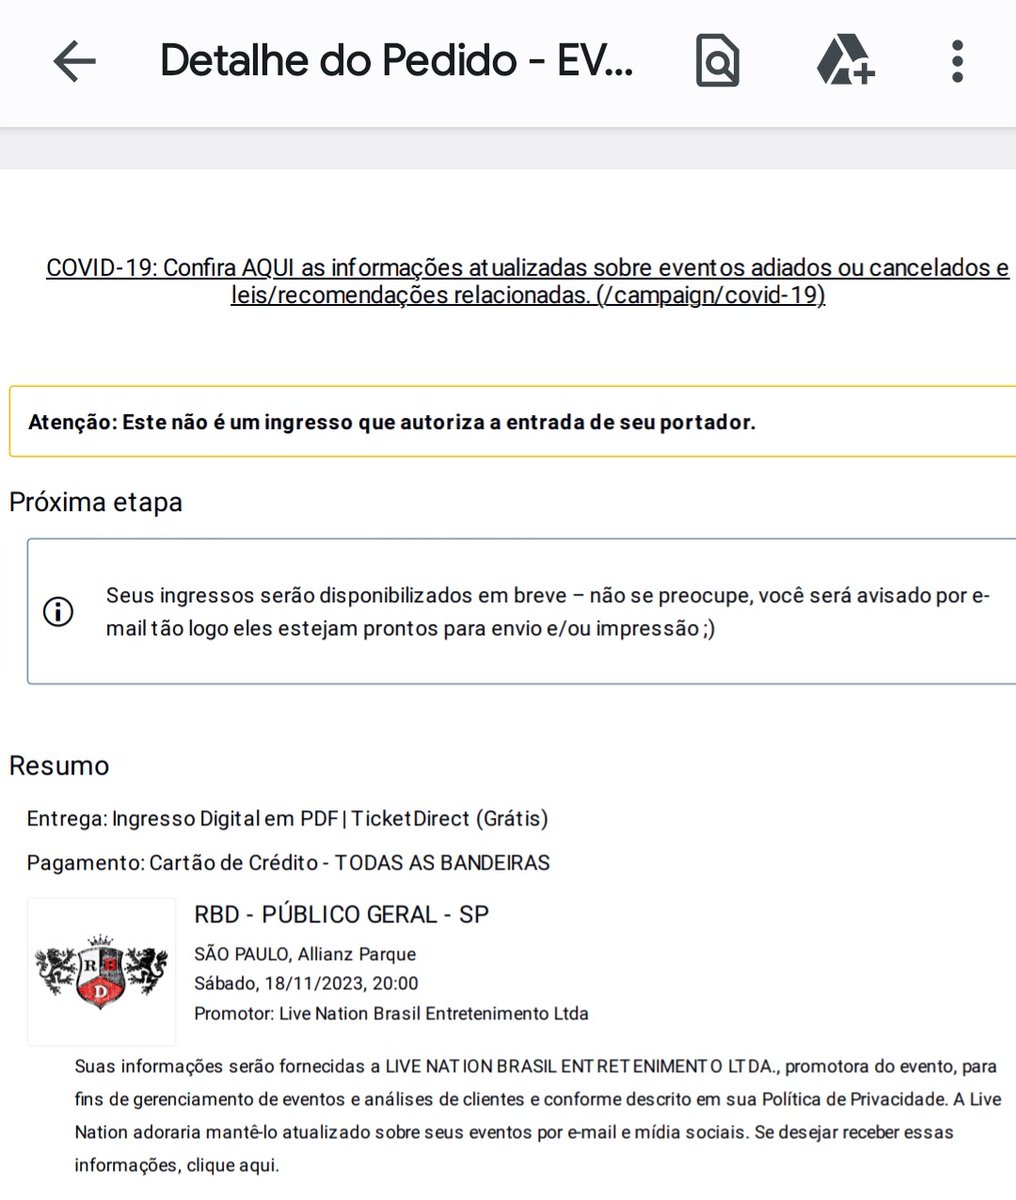Open the COVID-19 updated information link
The width and height of the screenshot is (1016, 1200).
(528, 282)
